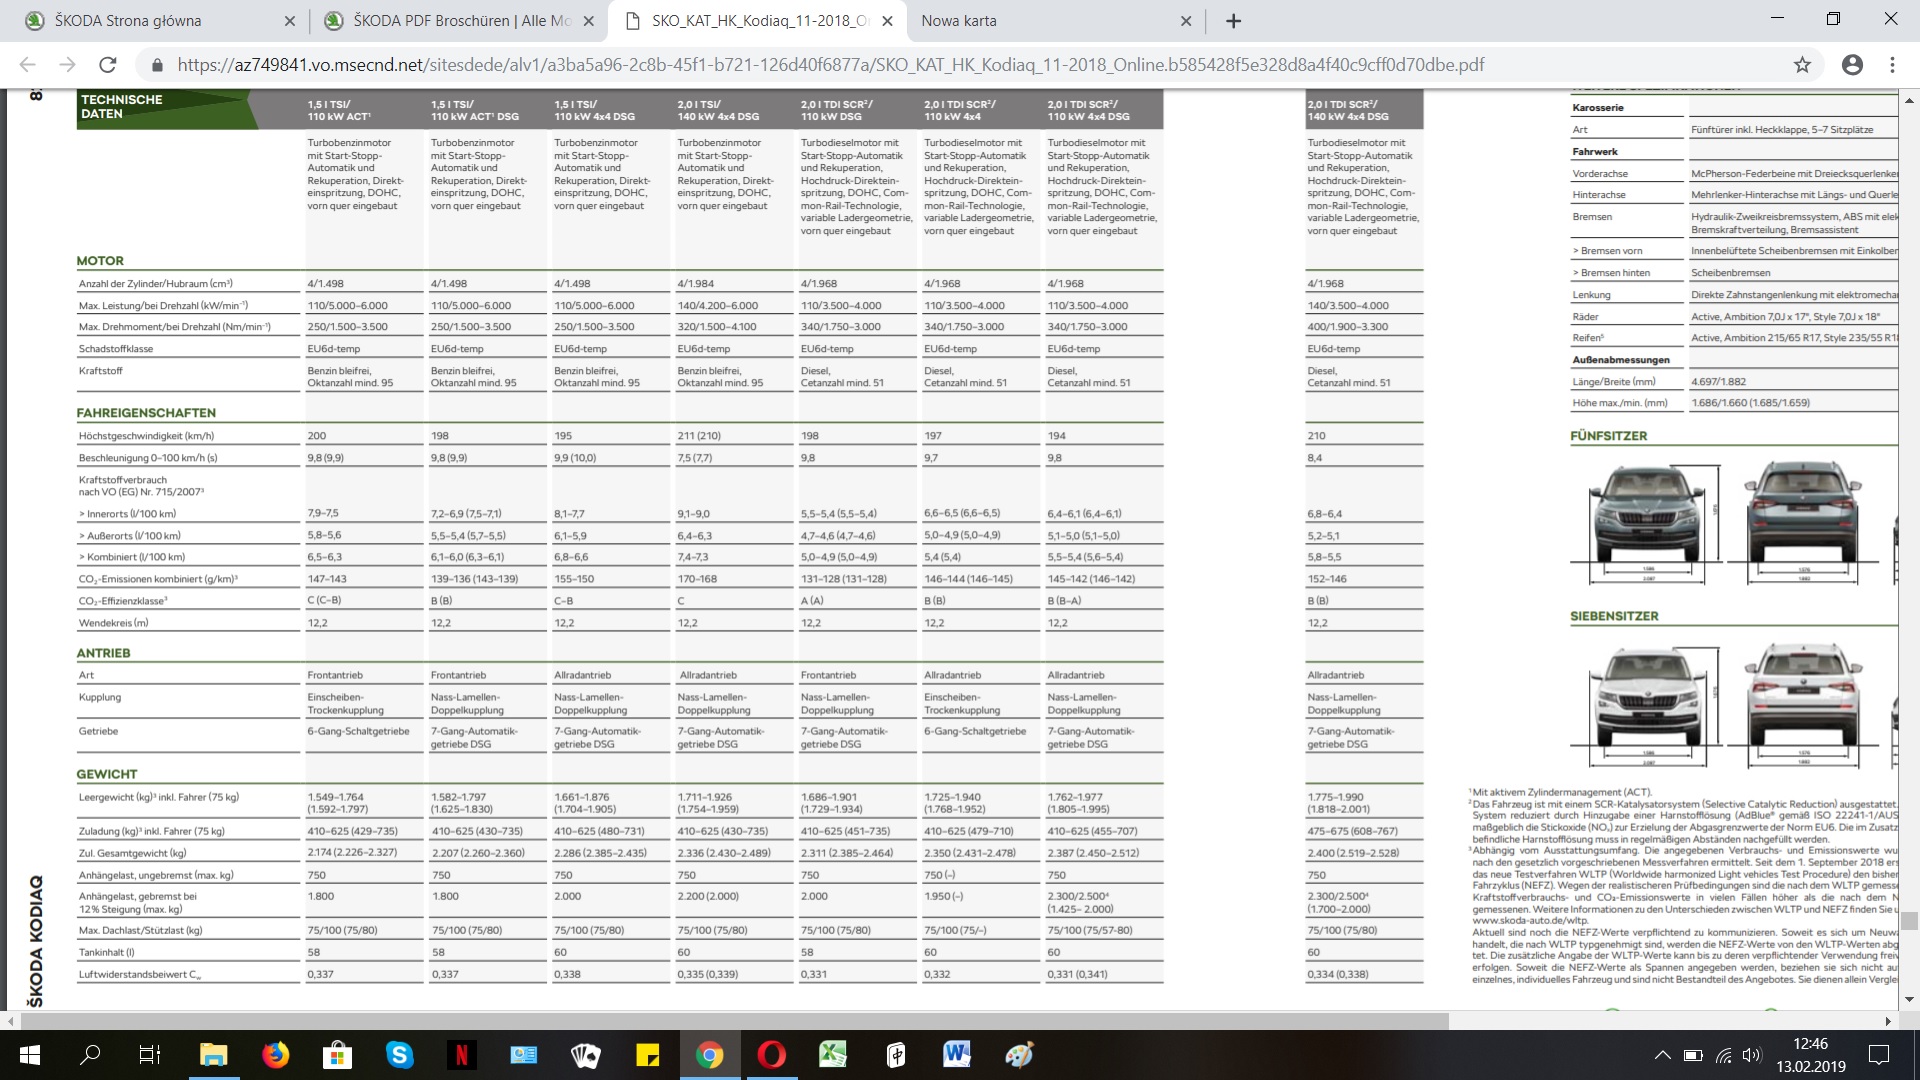The width and height of the screenshot is (1920, 1080).
Task: Open Windows taskbar search
Action: tap(90, 1054)
